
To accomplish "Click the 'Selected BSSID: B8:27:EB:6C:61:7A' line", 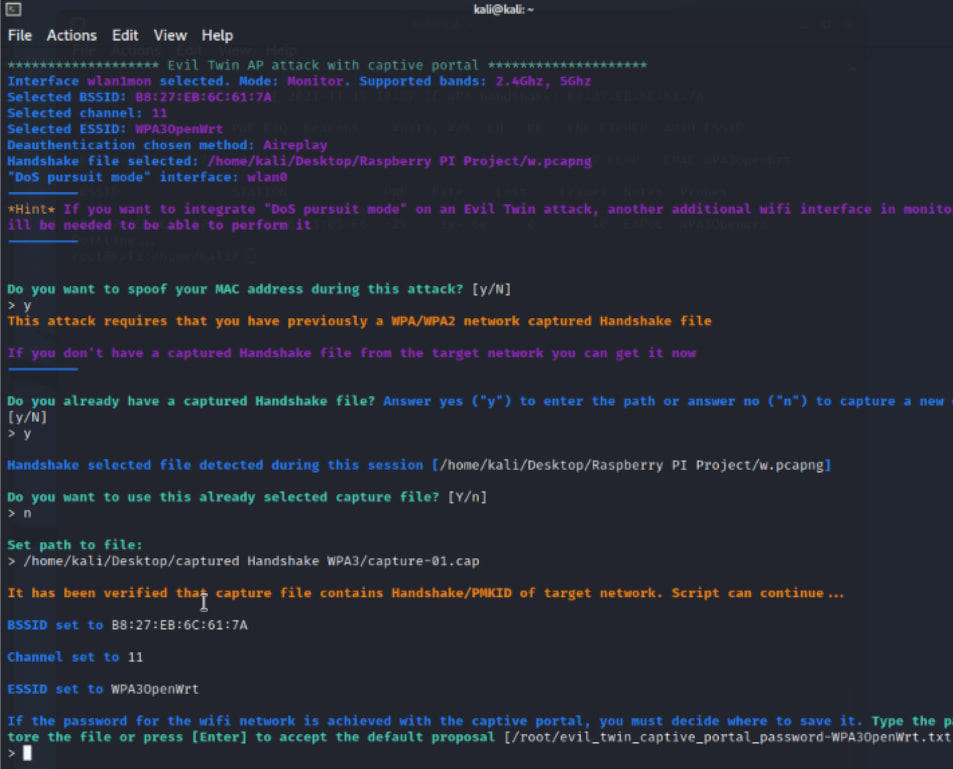I will 139,97.
